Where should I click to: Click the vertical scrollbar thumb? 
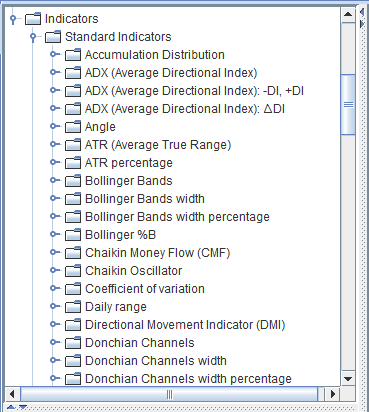pyautogui.click(x=348, y=105)
